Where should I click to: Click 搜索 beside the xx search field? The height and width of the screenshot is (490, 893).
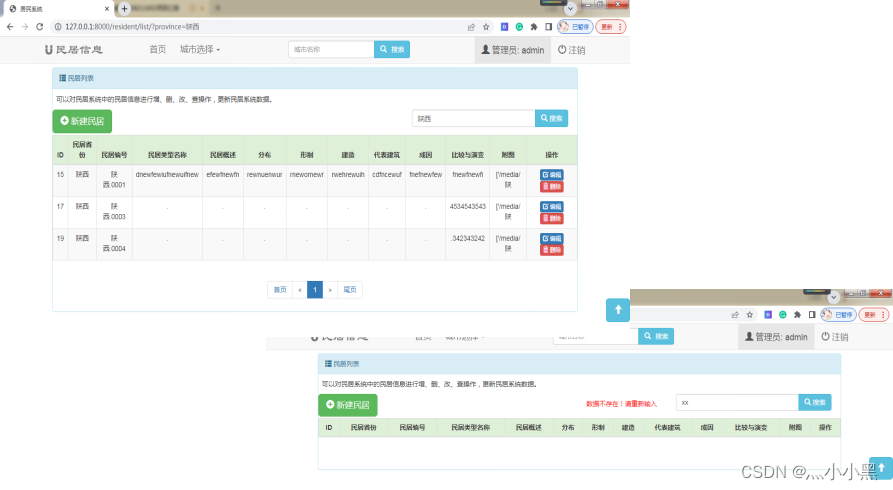tap(815, 402)
